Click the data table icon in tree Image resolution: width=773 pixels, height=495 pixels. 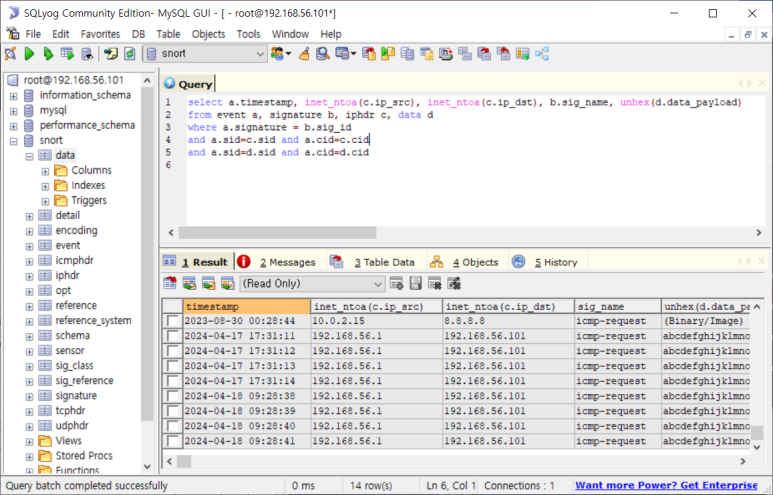coord(45,155)
